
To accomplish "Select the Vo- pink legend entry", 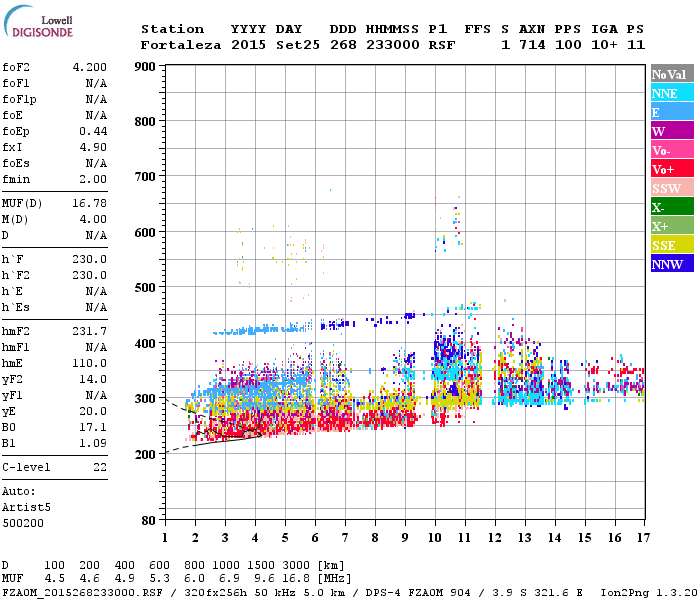I will click(671, 150).
